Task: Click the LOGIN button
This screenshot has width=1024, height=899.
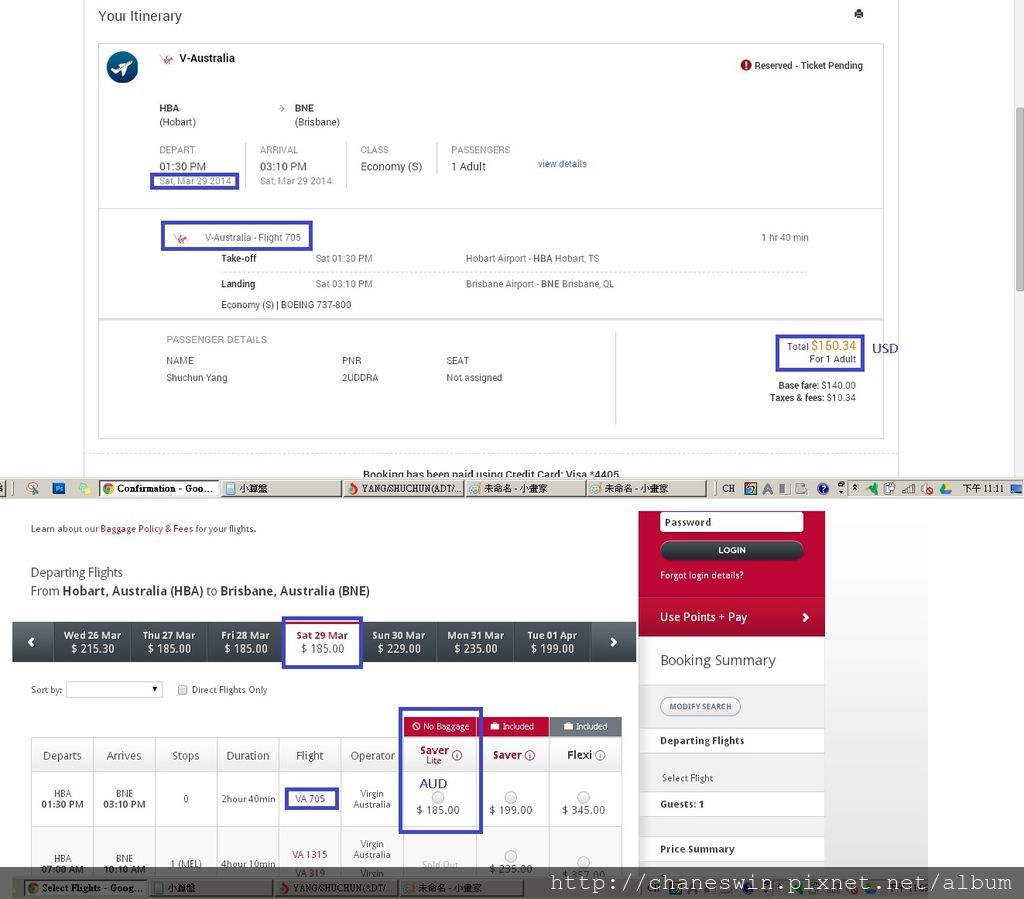Action: 731,550
